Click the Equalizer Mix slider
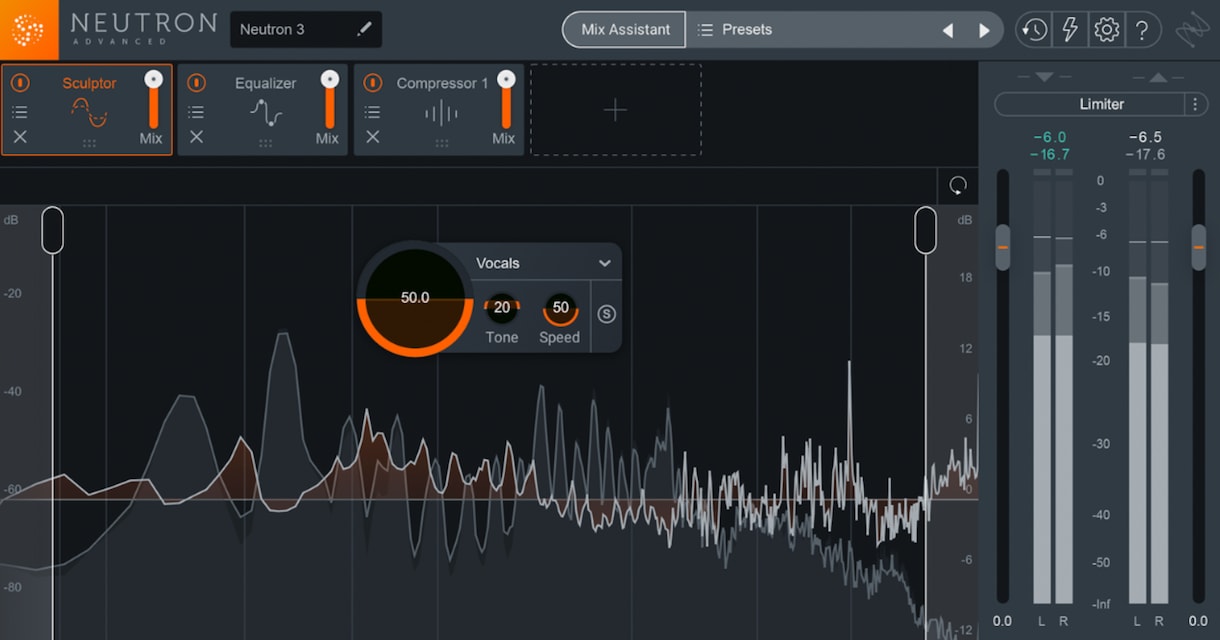Image resolution: width=1220 pixels, height=640 pixels. pyautogui.click(x=329, y=99)
